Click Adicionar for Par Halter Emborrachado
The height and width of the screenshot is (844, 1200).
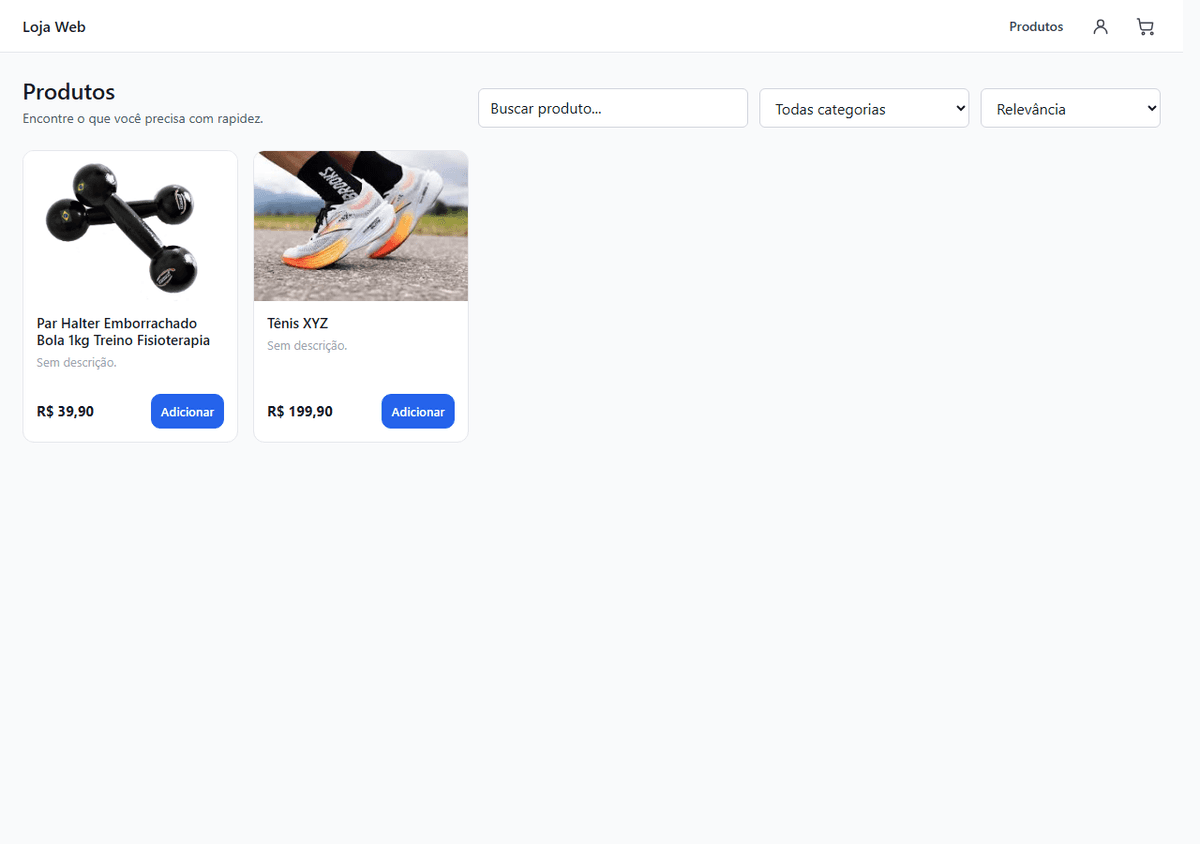[187, 411]
